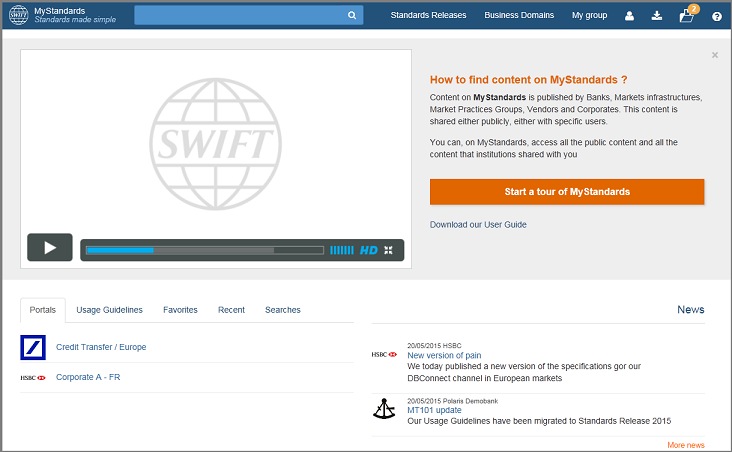
Task: Open the help question mark icon
Action: click(x=717, y=16)
